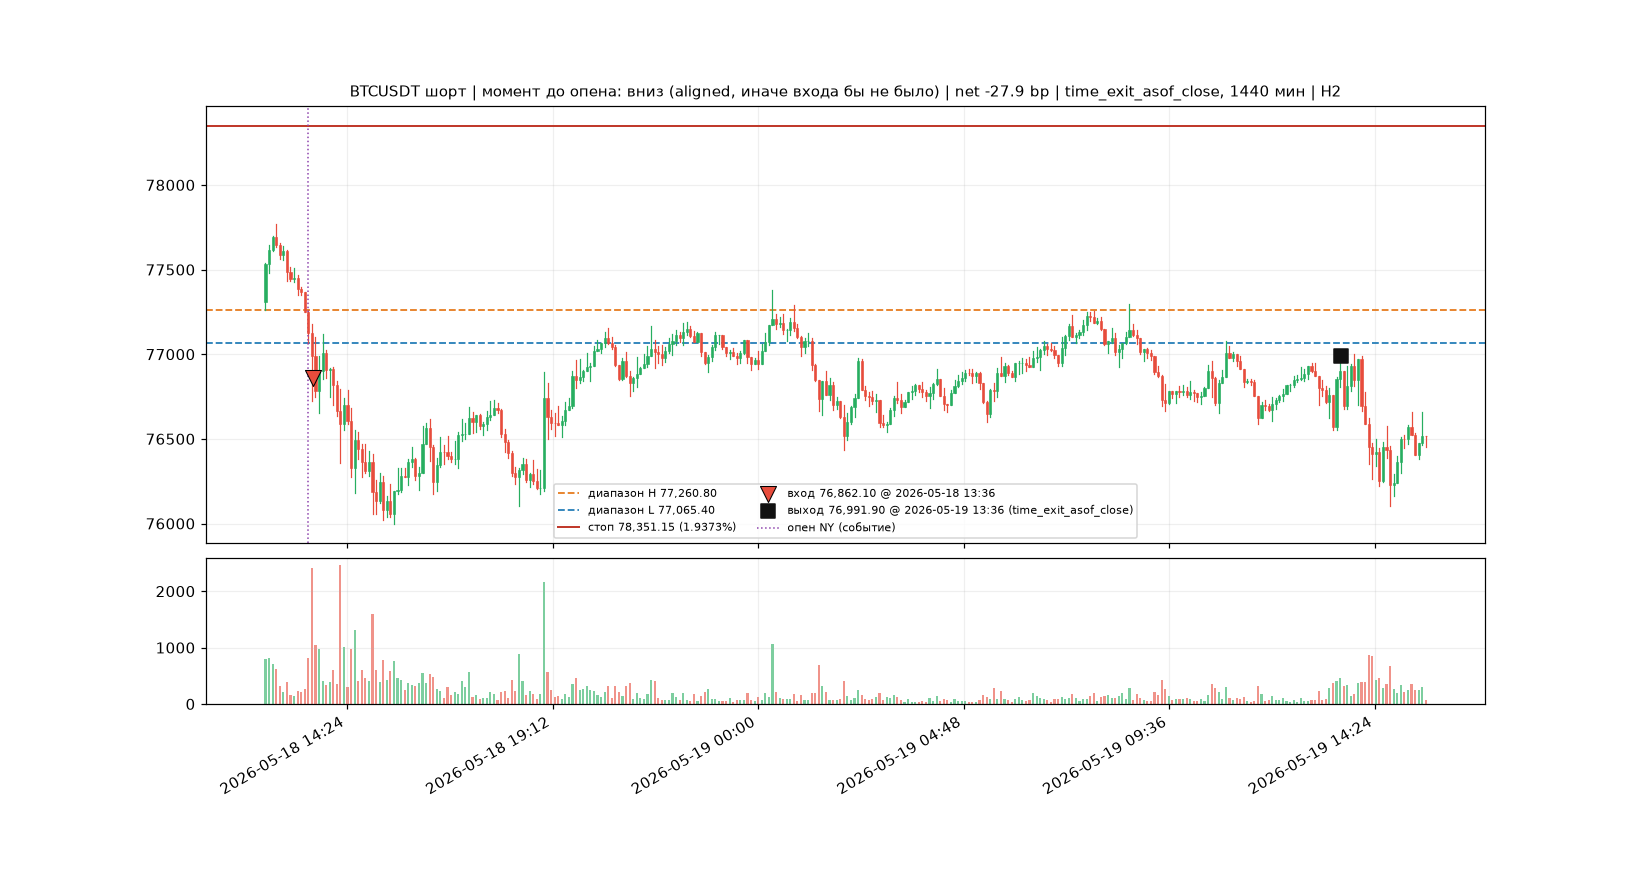Select the legend label 'стоп 78,351.15 (1.9373%)'
This screenshot has width=1650, height=880.
coord(662,527)
